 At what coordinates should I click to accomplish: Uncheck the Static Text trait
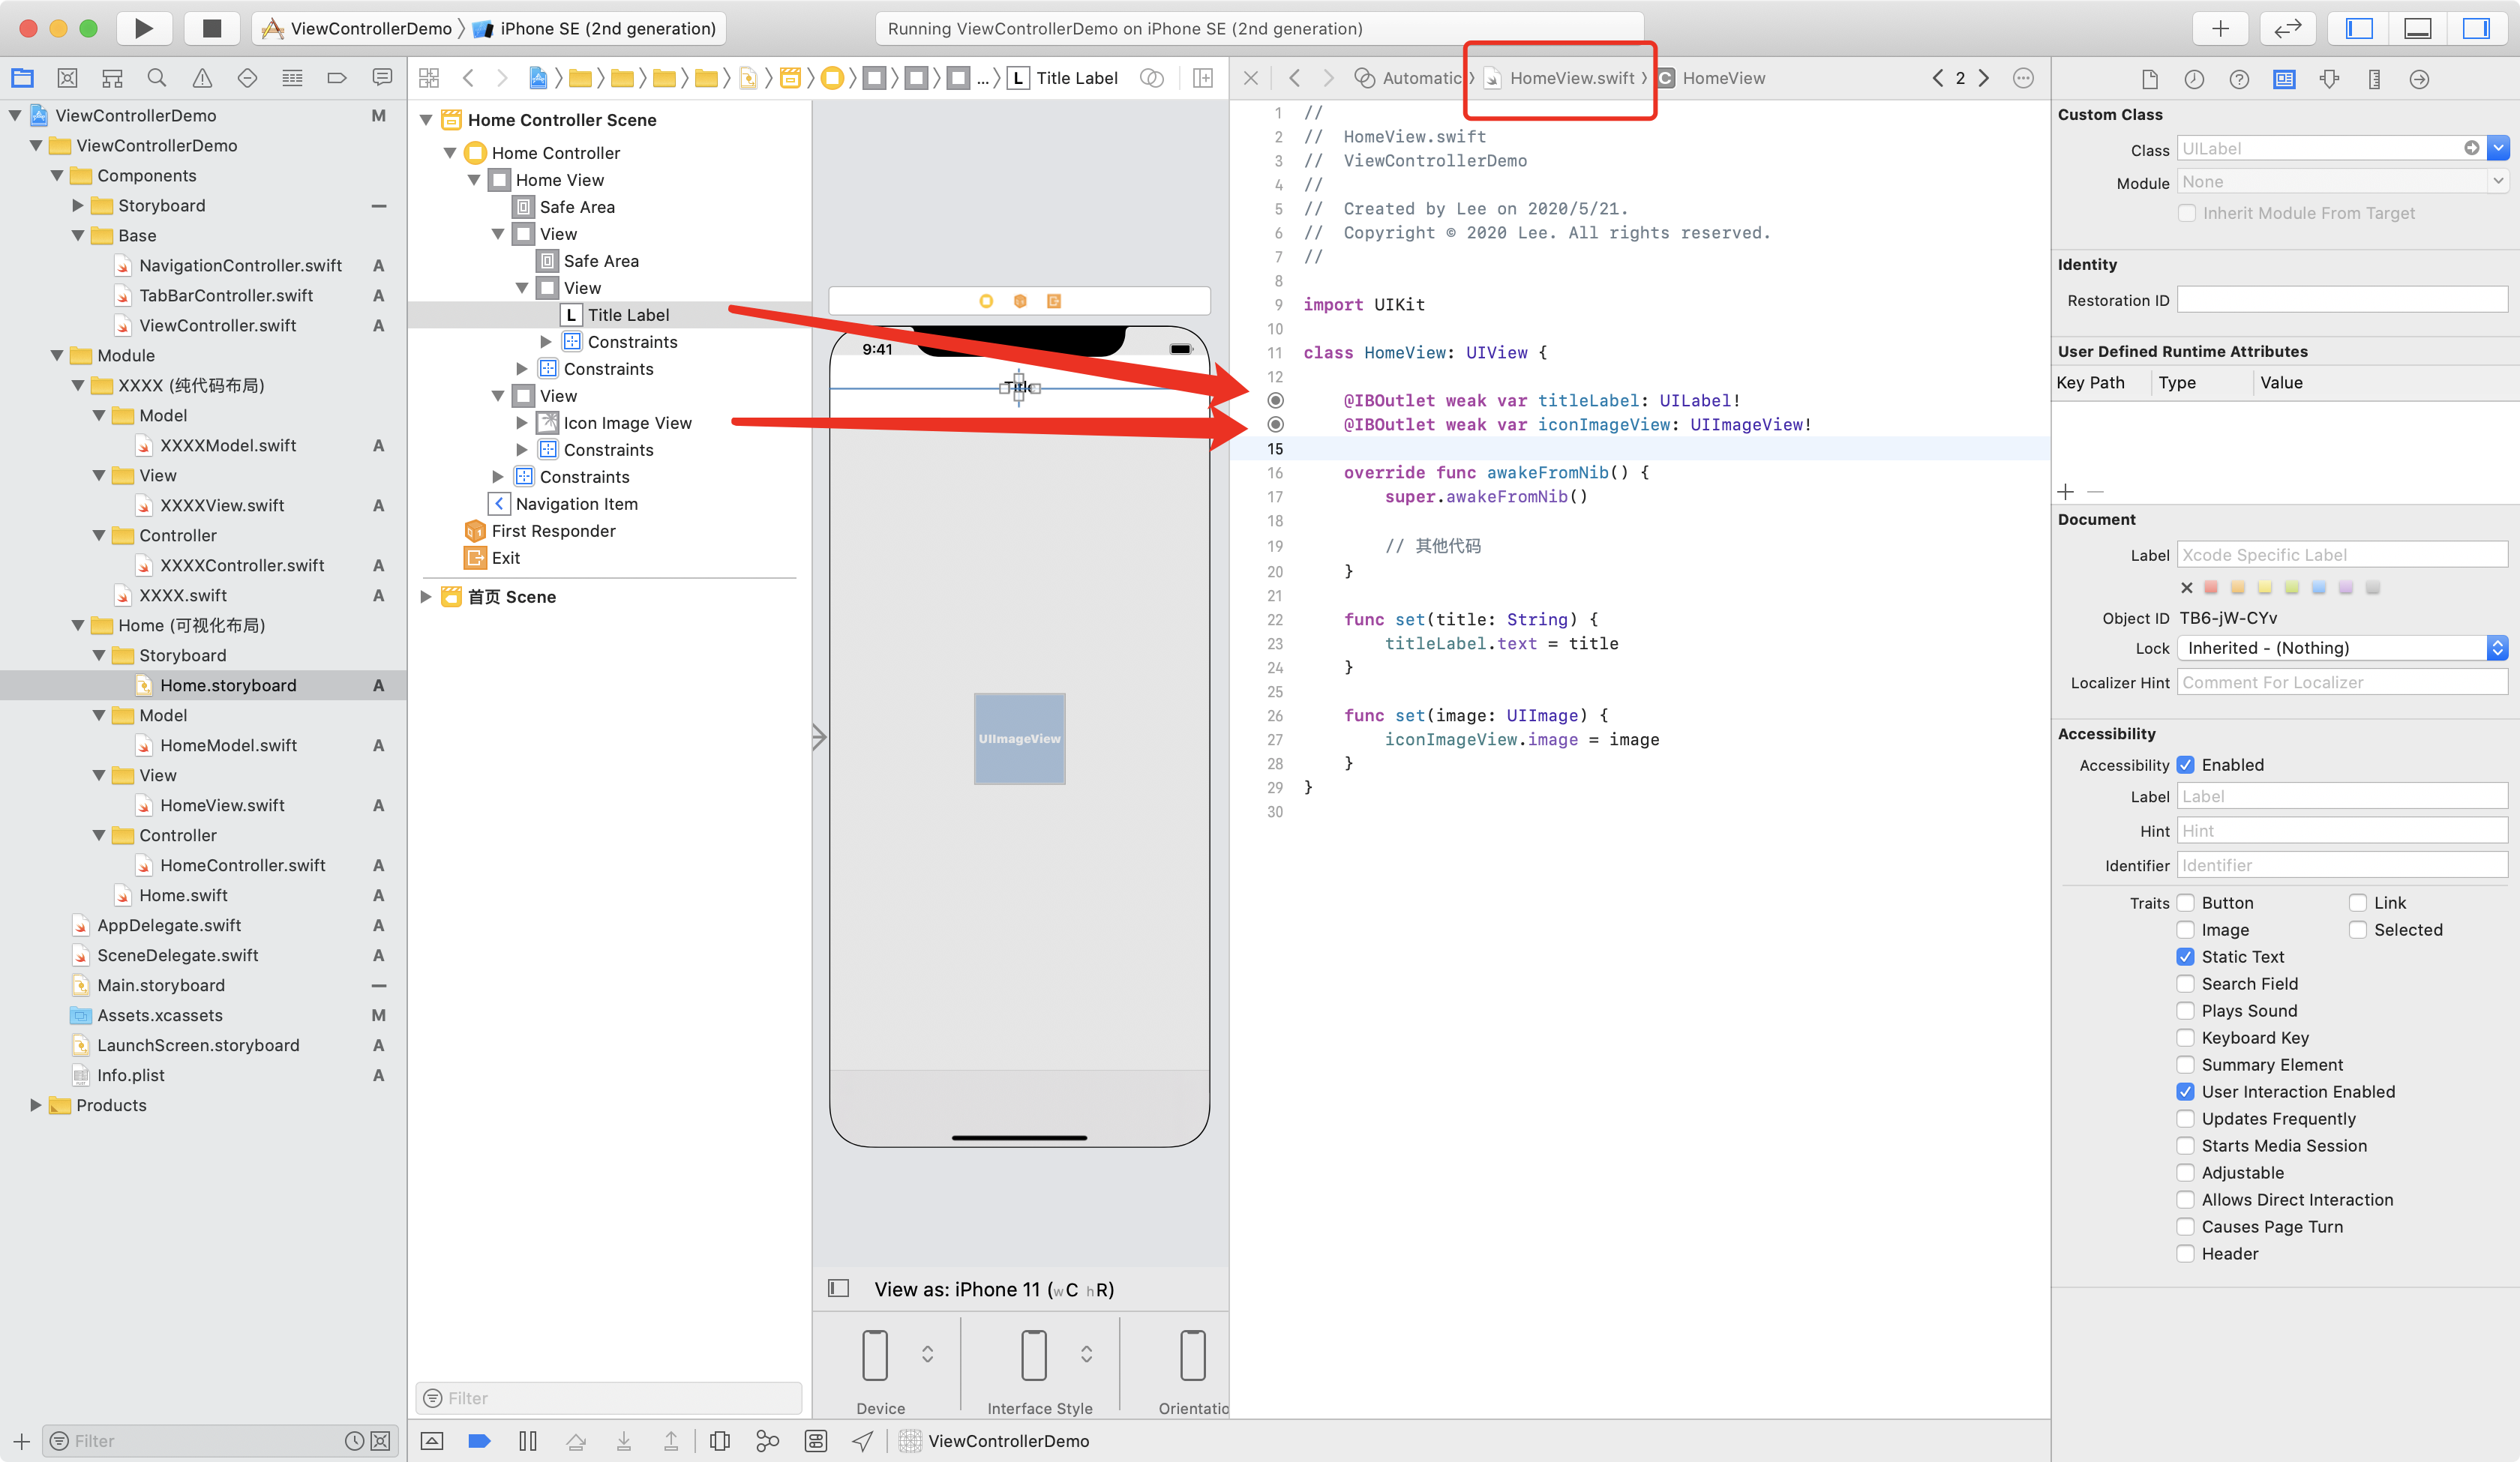point(2186,957)
